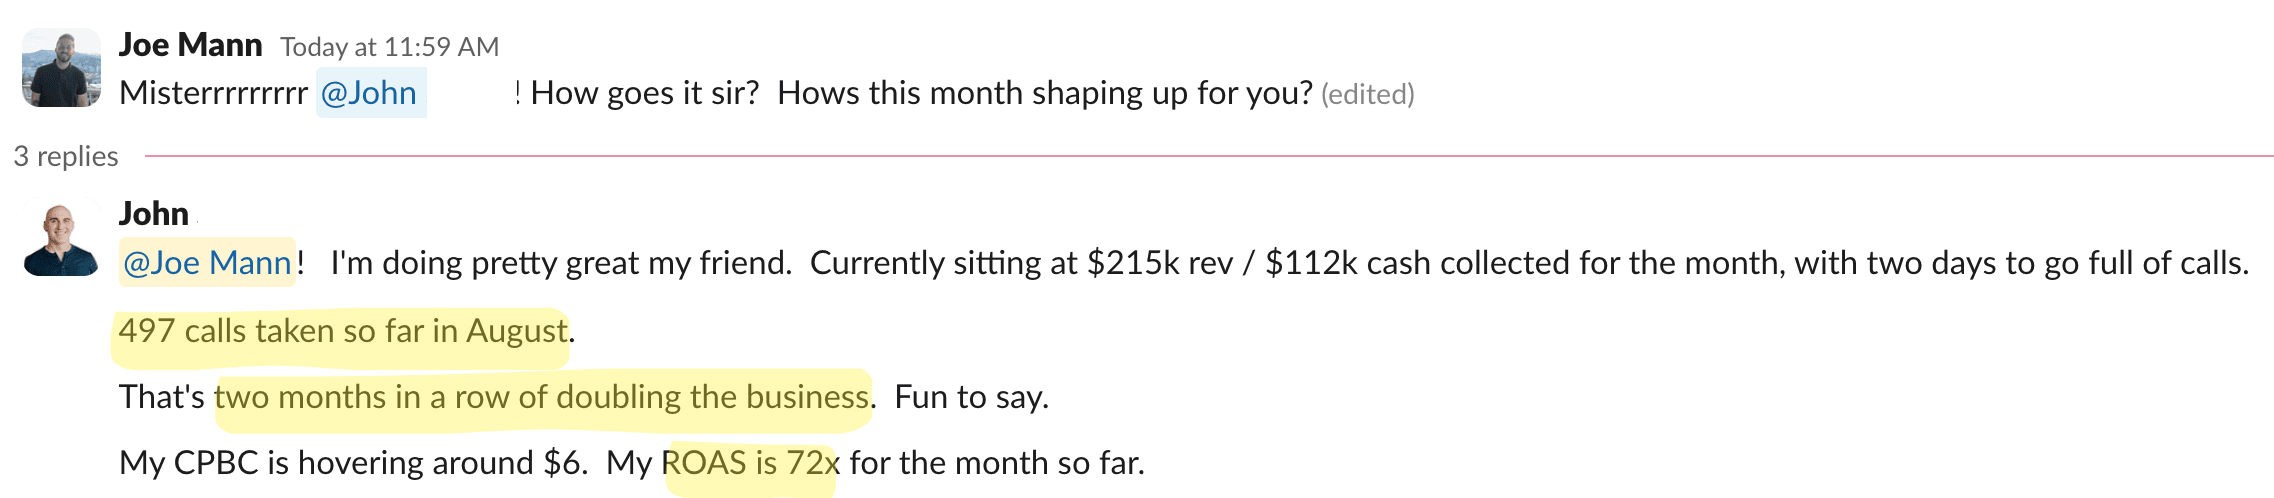Image resolution: width=2274 pixels, height=498 pixels.
Task: Click John's profile avatar in the reply
Action: click(61, 240)
